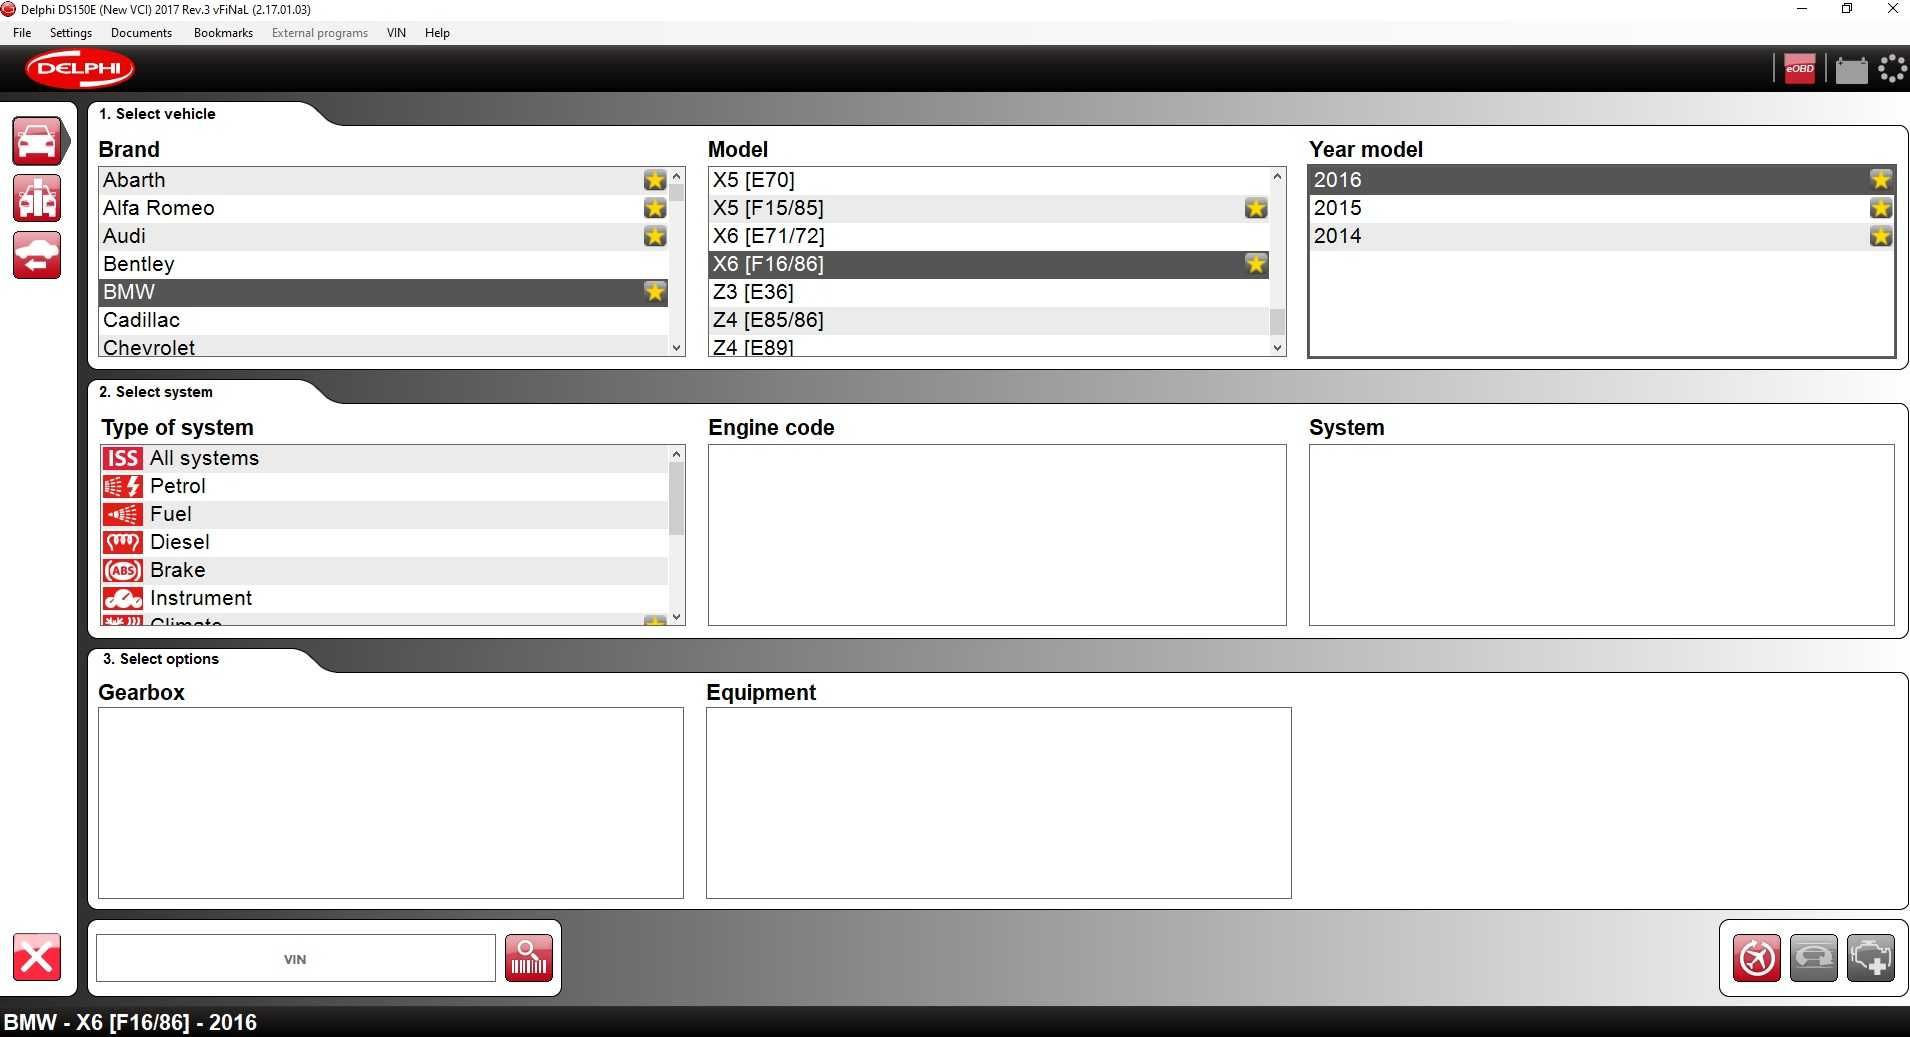Toggle favorite star for Abarth
1910x1037 pixels.
click(655, 180)
